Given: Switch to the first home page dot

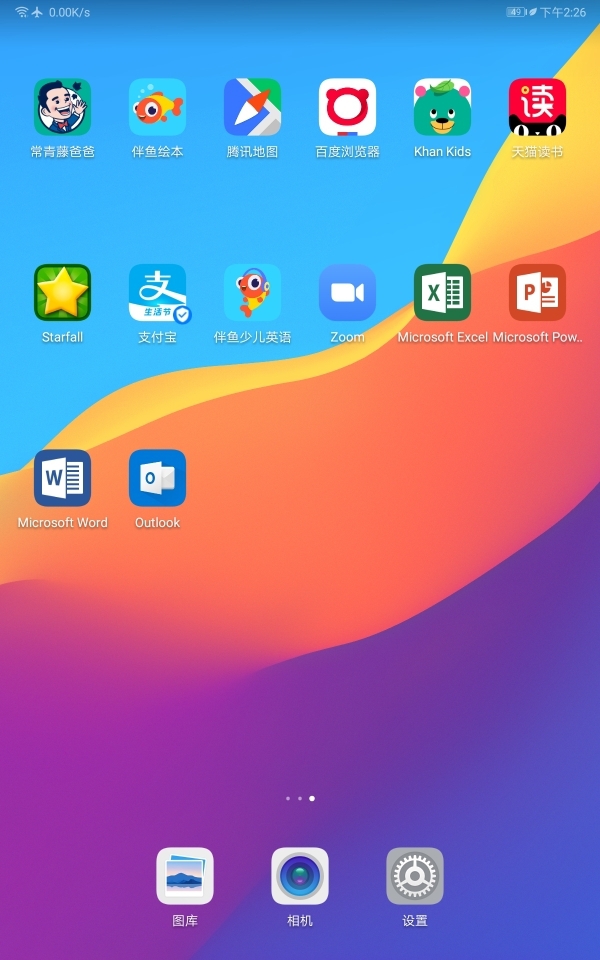Looking at the screenshot, I should tap(288, 799).
